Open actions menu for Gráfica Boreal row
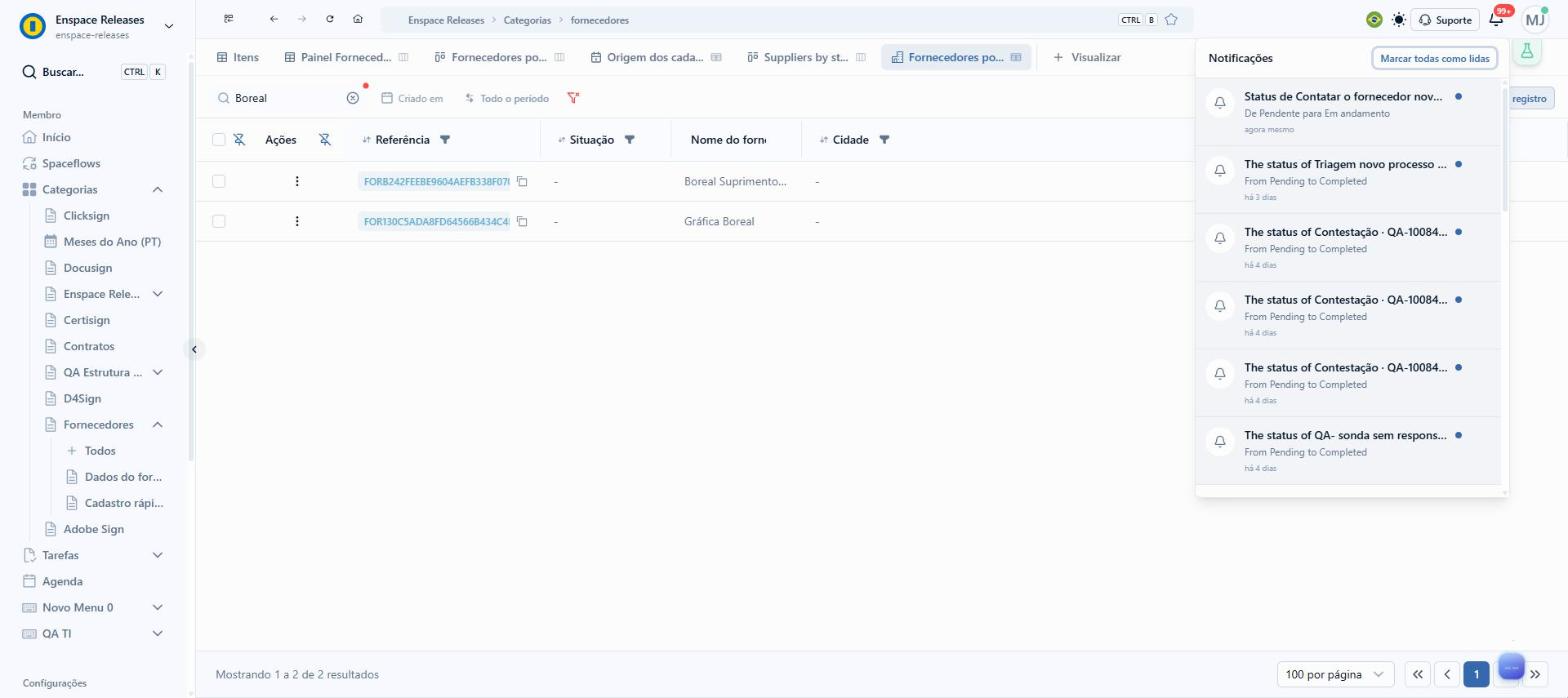The image size is (1568, 698). [297, 221]
